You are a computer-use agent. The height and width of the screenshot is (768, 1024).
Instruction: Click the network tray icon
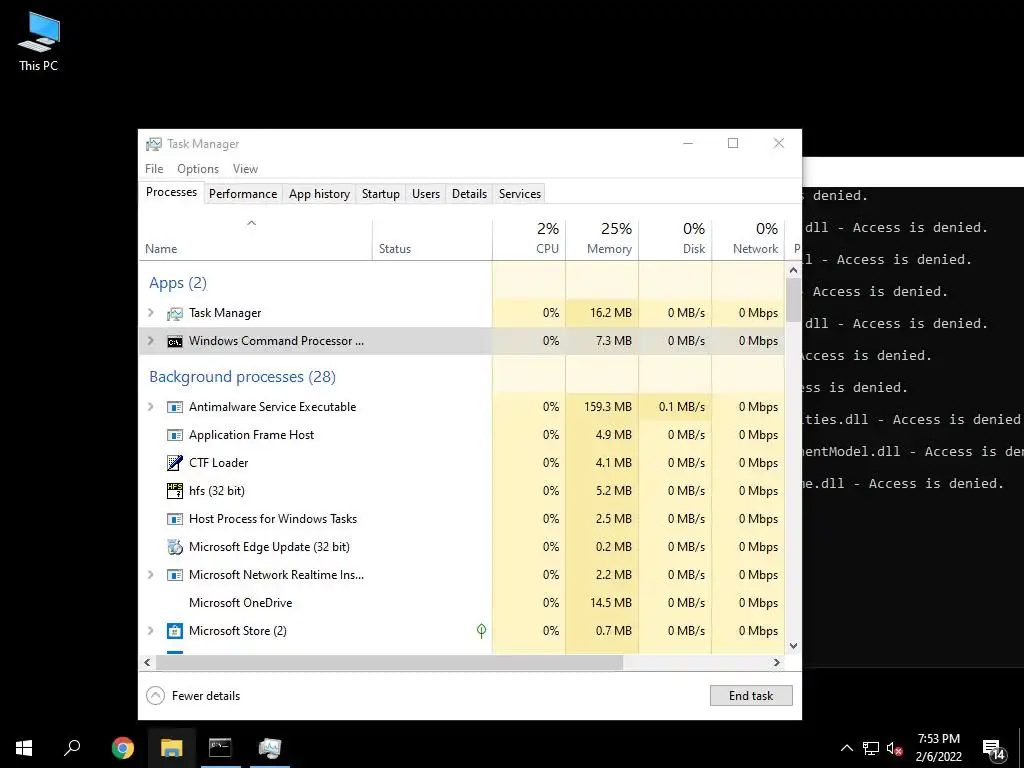[x=871, y=748]
